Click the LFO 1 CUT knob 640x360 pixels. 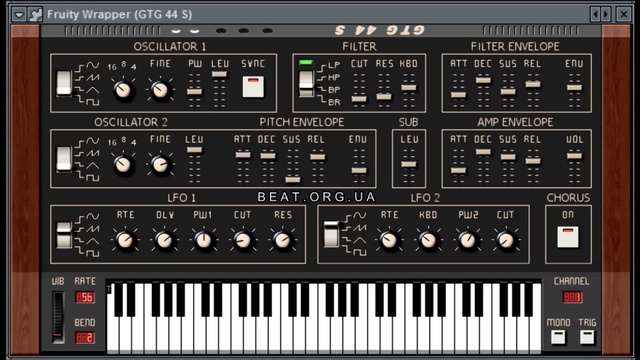coord(242,240)
